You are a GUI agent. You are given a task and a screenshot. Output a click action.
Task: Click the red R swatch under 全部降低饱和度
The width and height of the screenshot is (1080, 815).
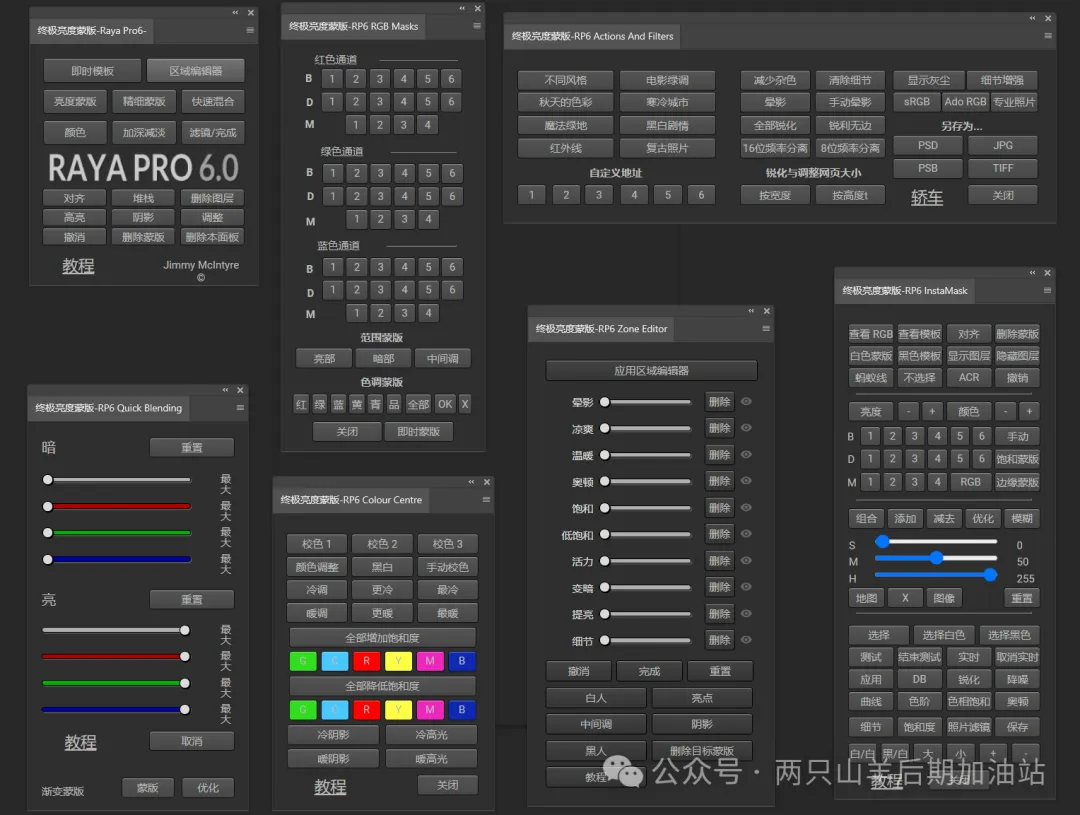[366, 710]
